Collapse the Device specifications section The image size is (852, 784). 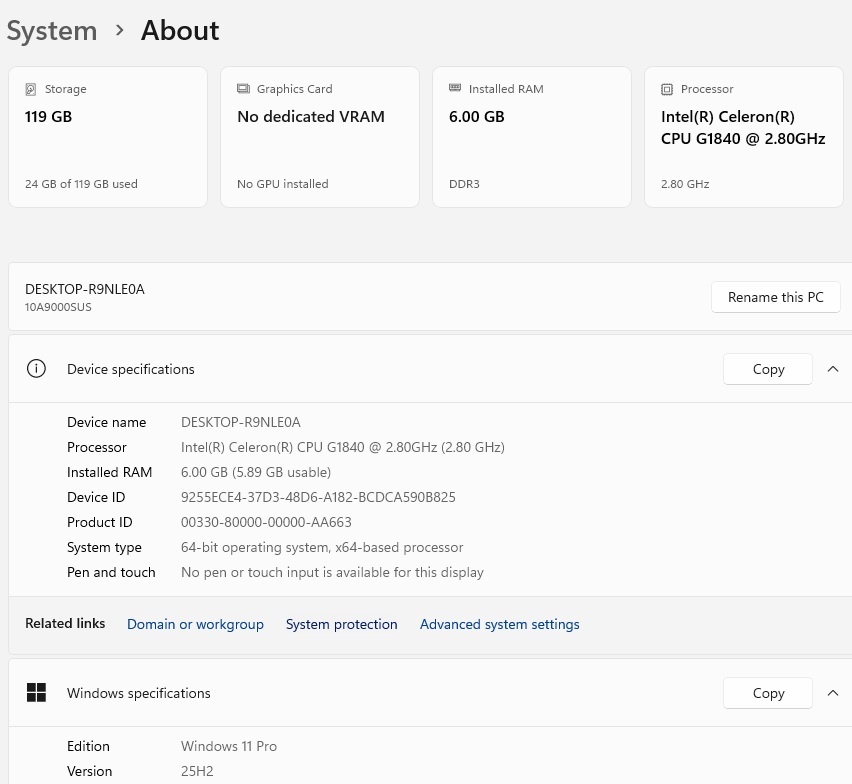(832, 369)
